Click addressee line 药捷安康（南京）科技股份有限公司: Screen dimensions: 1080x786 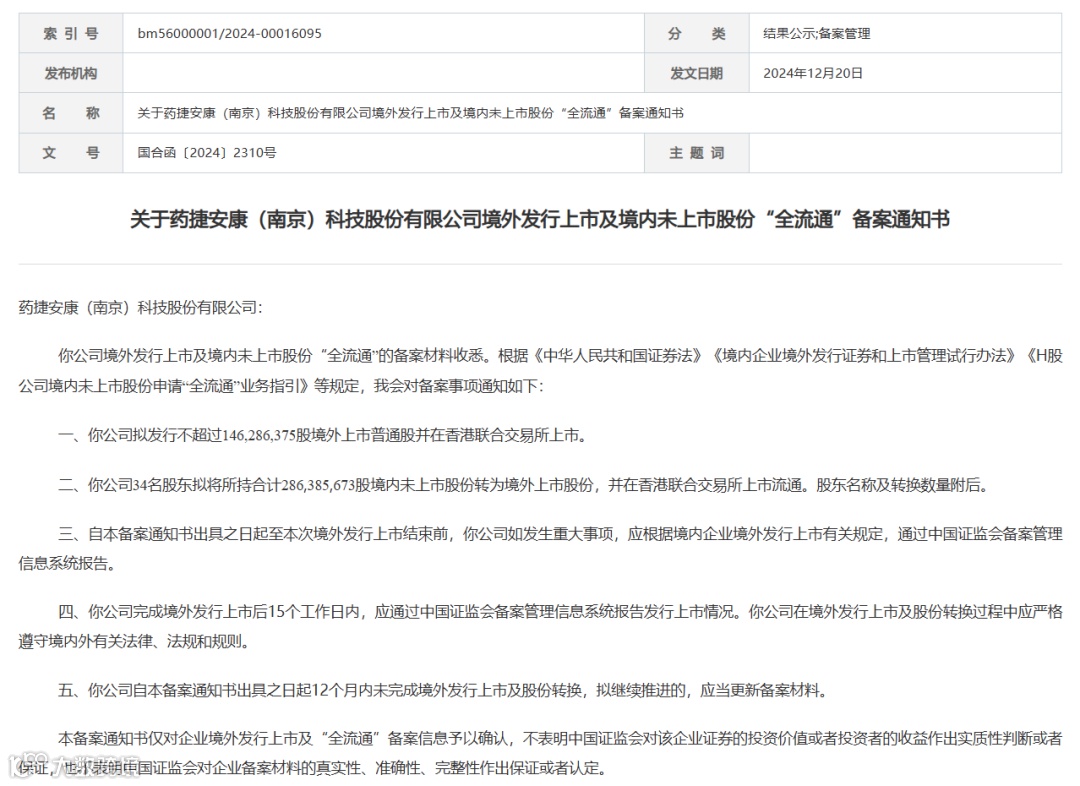pos(141,308)
